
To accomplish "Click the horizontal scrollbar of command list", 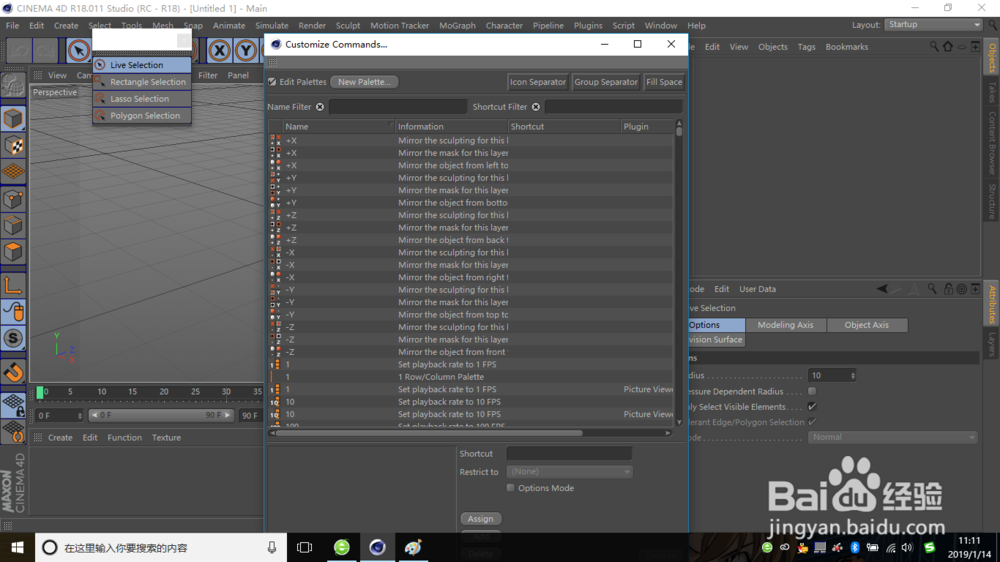I will (429, 433).
